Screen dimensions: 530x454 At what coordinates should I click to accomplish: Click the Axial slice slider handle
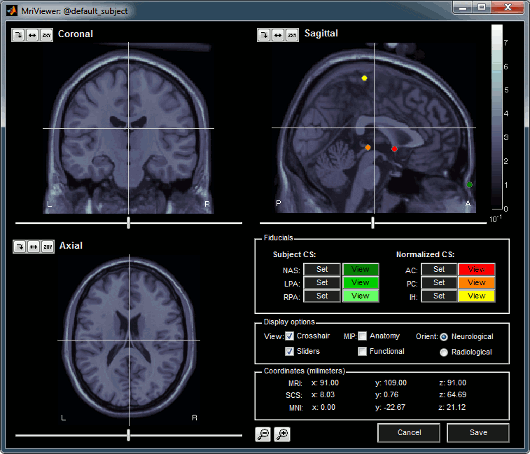tap(128, 435)
